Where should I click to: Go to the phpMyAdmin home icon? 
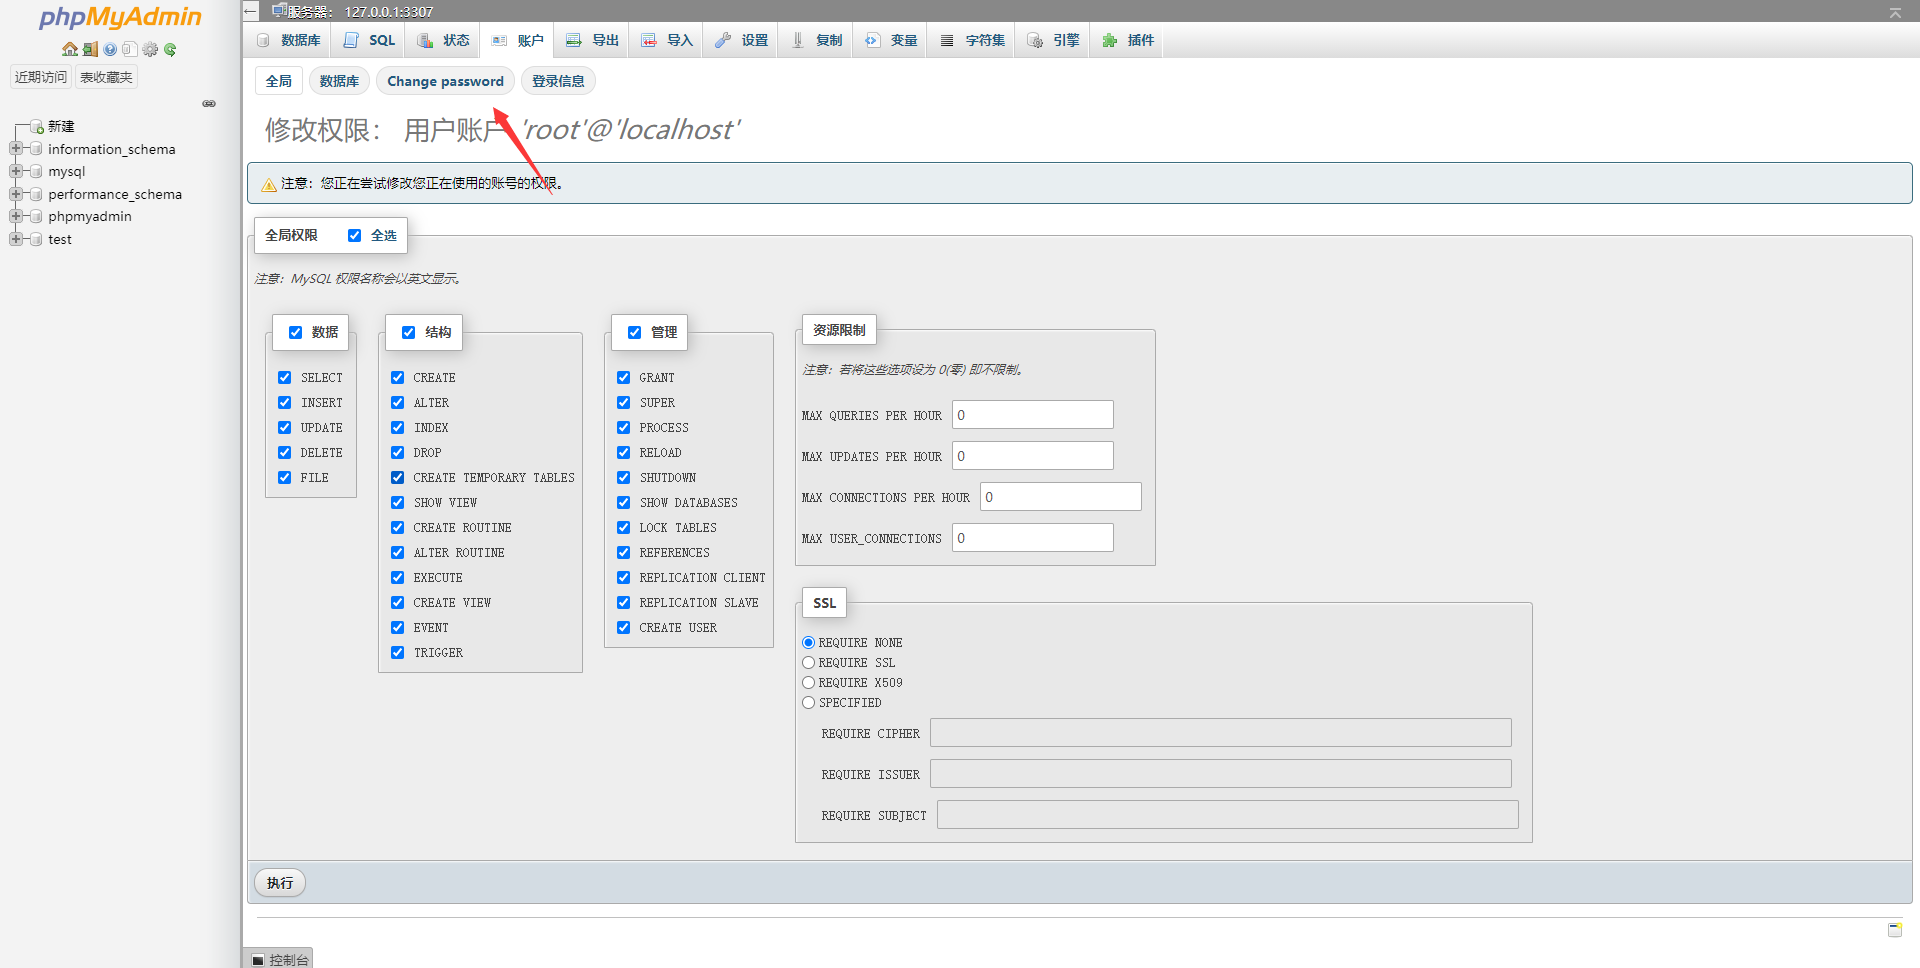[69, 49]
